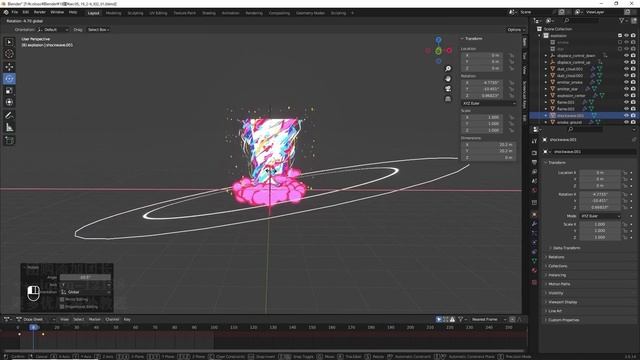Select the Move tool
The image size is (640, 360).
[x=9, y=67]
